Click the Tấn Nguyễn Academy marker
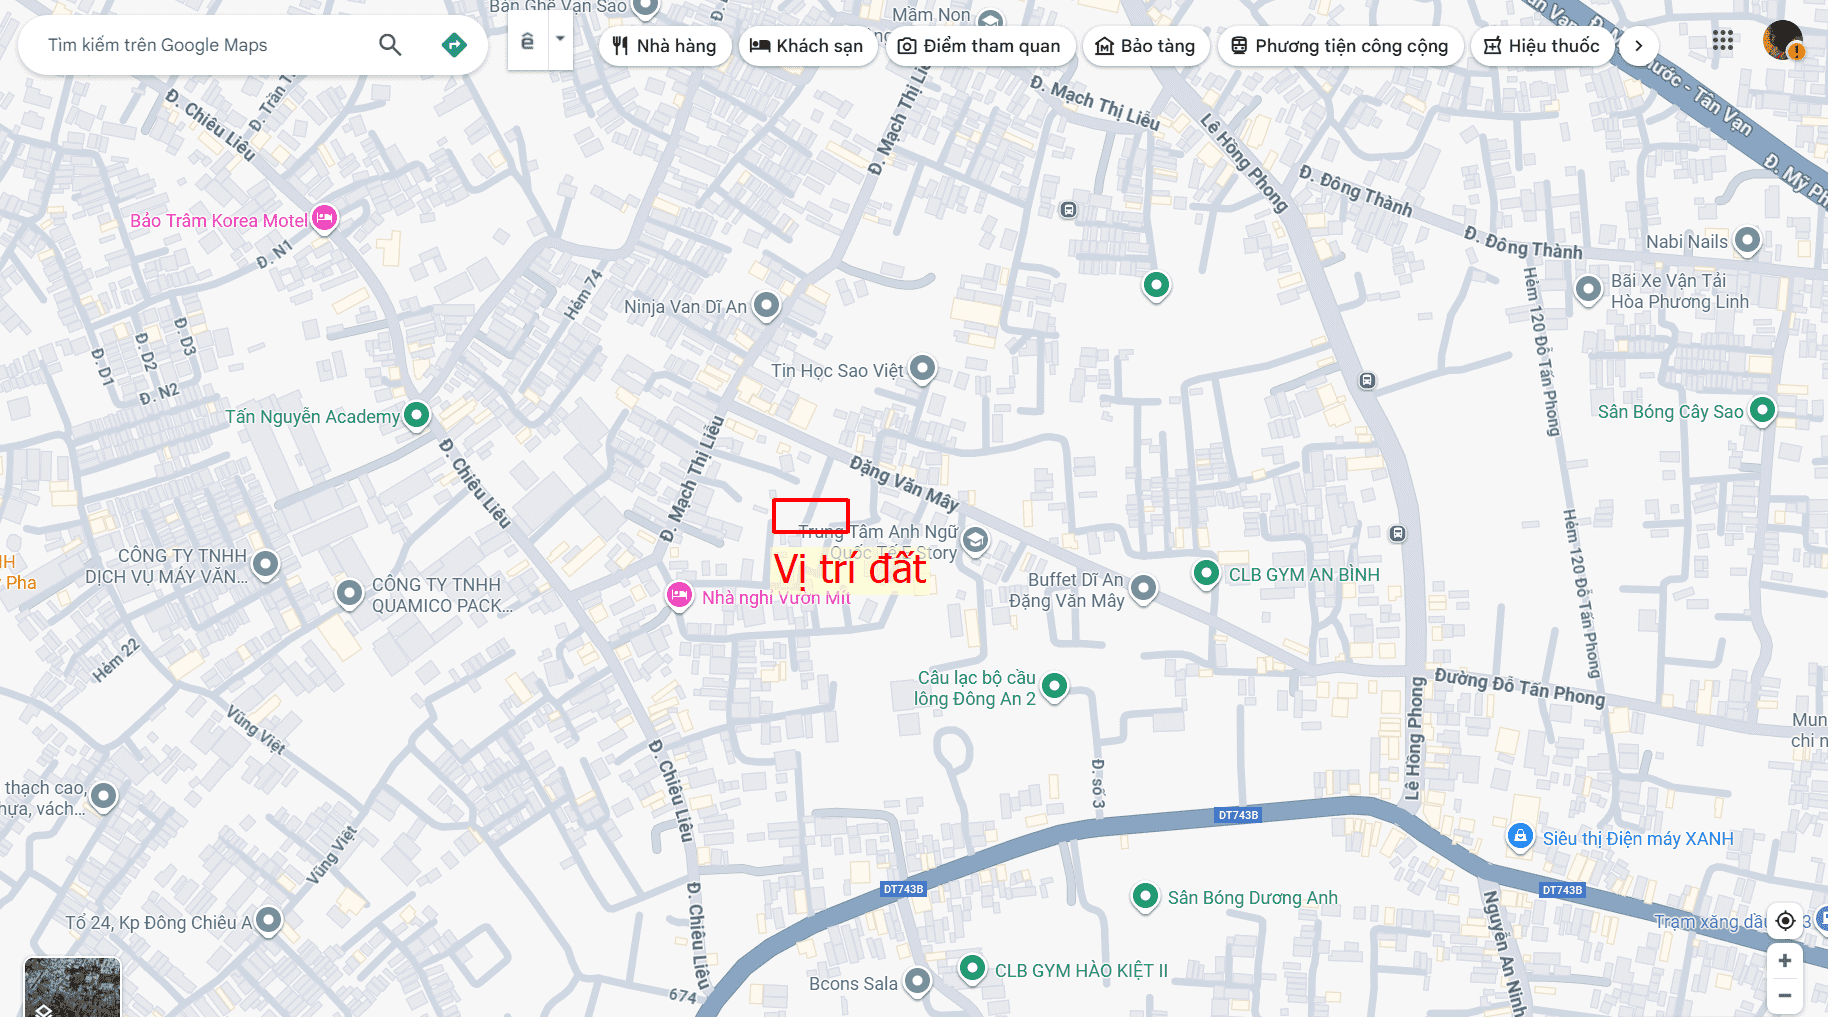This screenshot has width=1828, height=1017. 417,414
